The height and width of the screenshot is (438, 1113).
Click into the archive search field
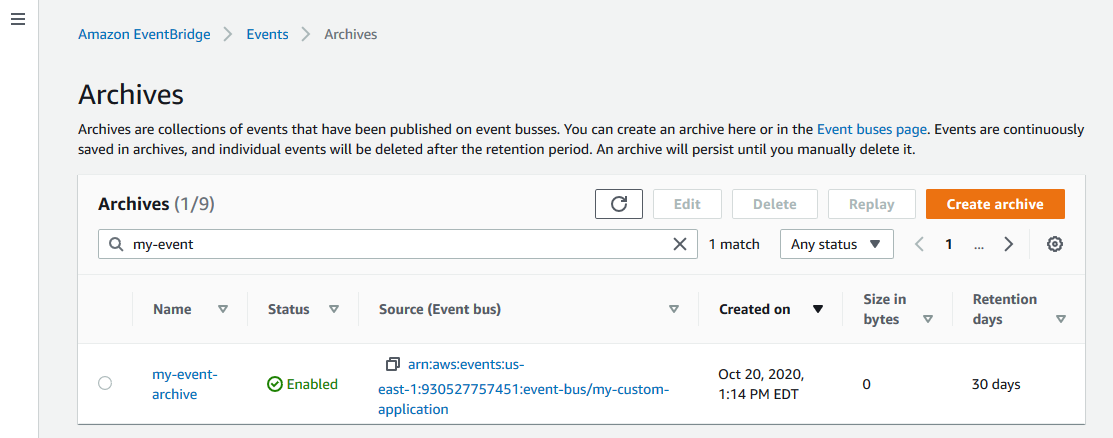click(x=400, y=244)
